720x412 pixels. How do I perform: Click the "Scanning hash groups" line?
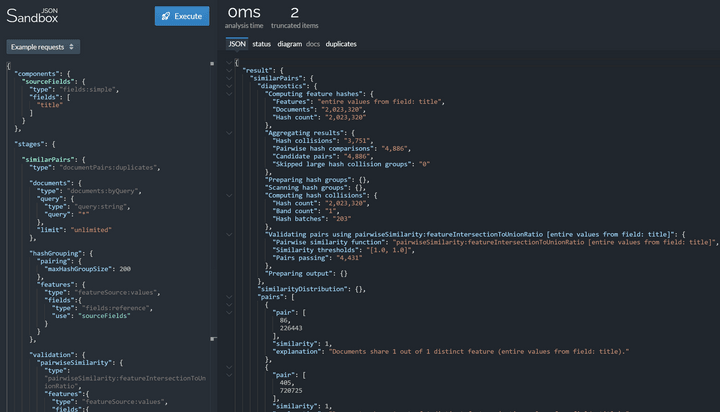tap(315, 188)
